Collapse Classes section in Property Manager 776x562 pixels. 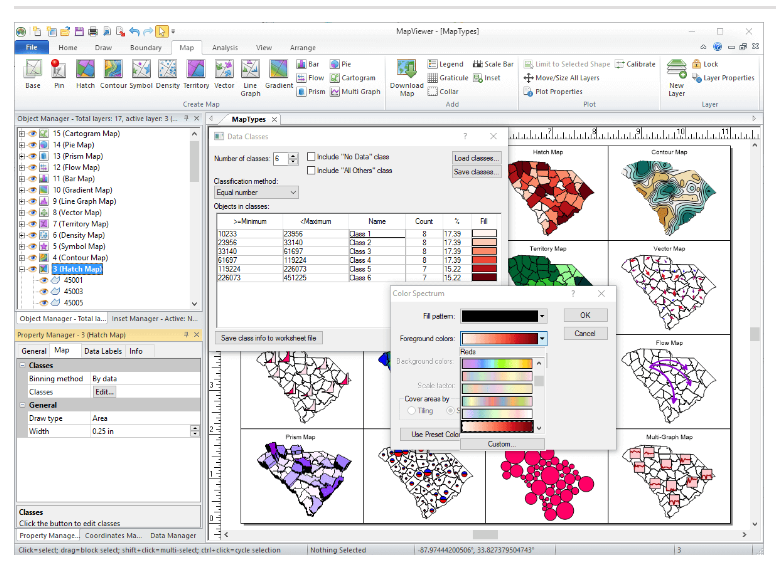[22, 366]
